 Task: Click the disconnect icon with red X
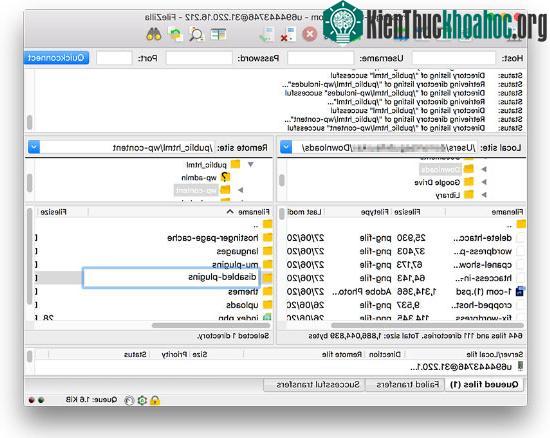[x=288, y=34]
